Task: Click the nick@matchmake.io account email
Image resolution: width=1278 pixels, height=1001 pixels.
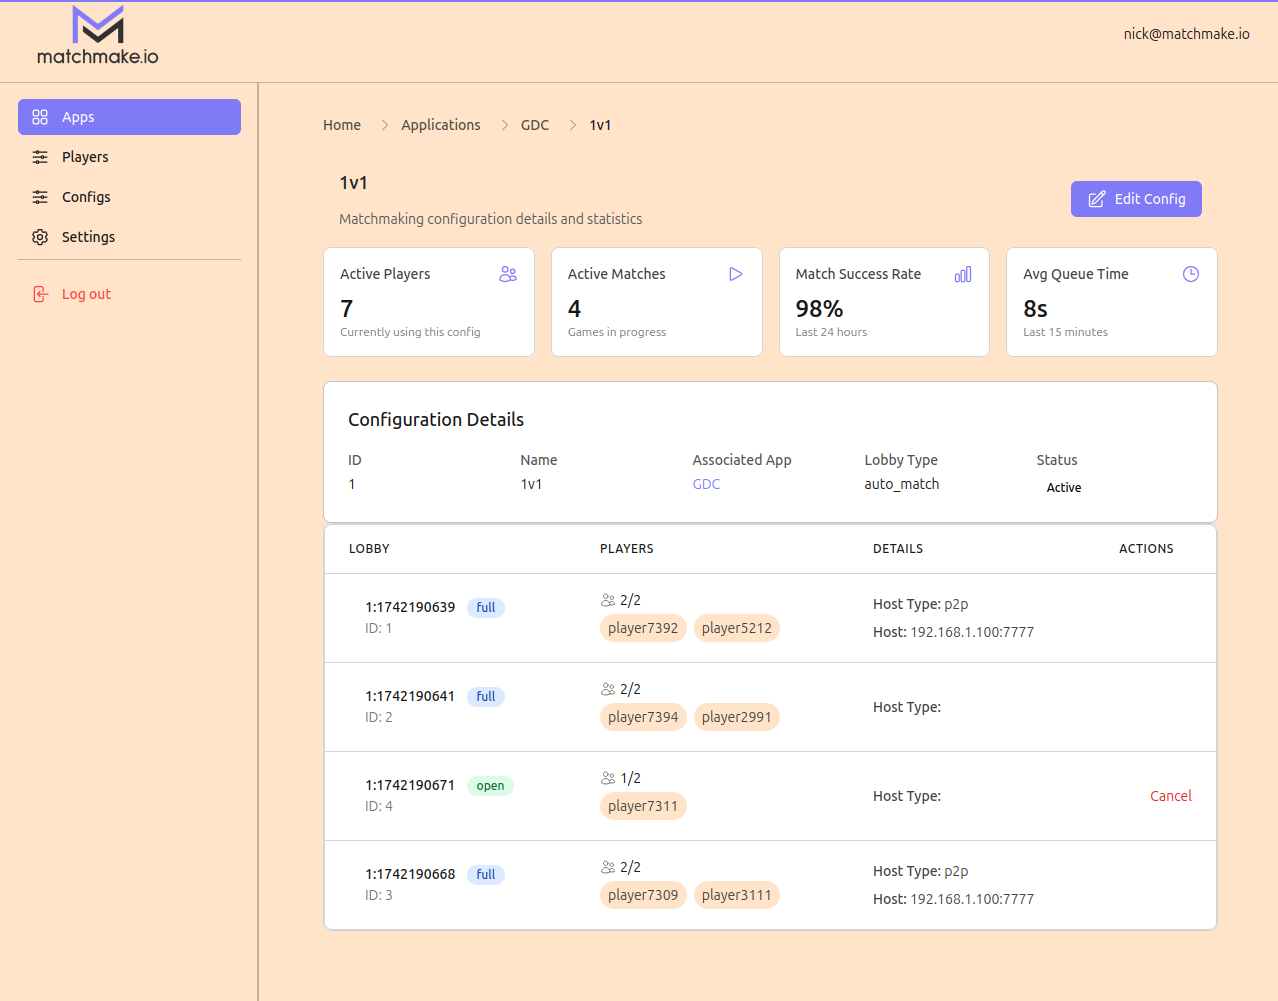Action: click(x=1186, y=33)
